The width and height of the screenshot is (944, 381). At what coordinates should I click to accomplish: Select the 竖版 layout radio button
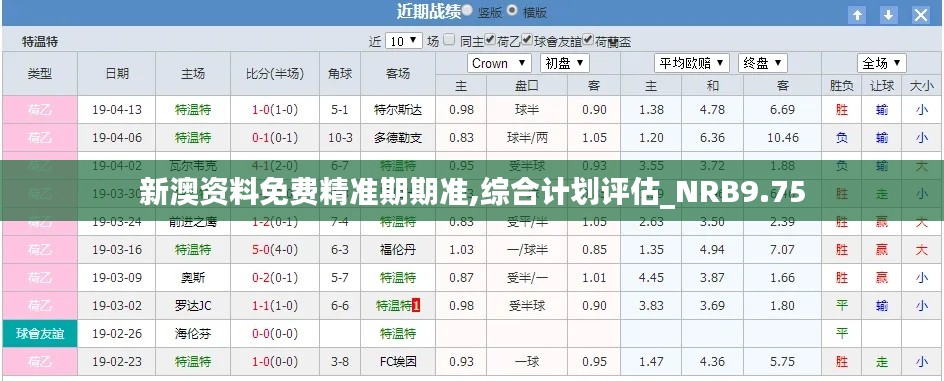[x=468, y=10]
